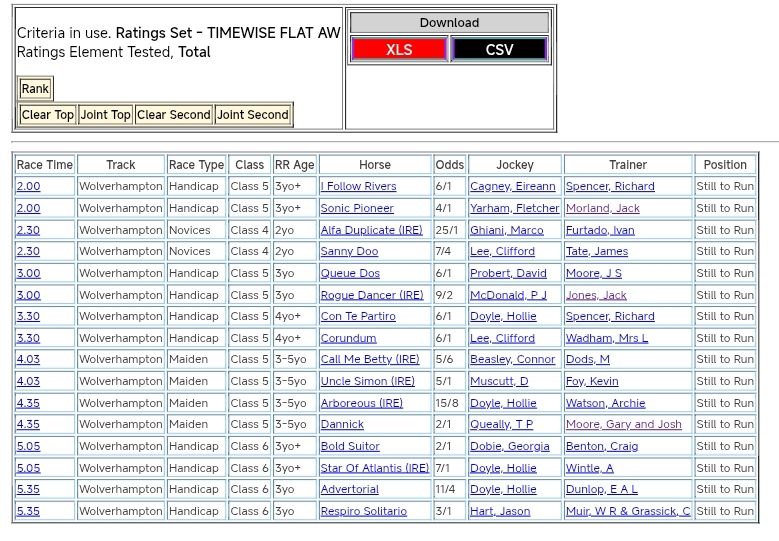This screenshot has width=779, height=541.
Task: Open horse link I Follow Rivers
Action: (x=358, y=187)
